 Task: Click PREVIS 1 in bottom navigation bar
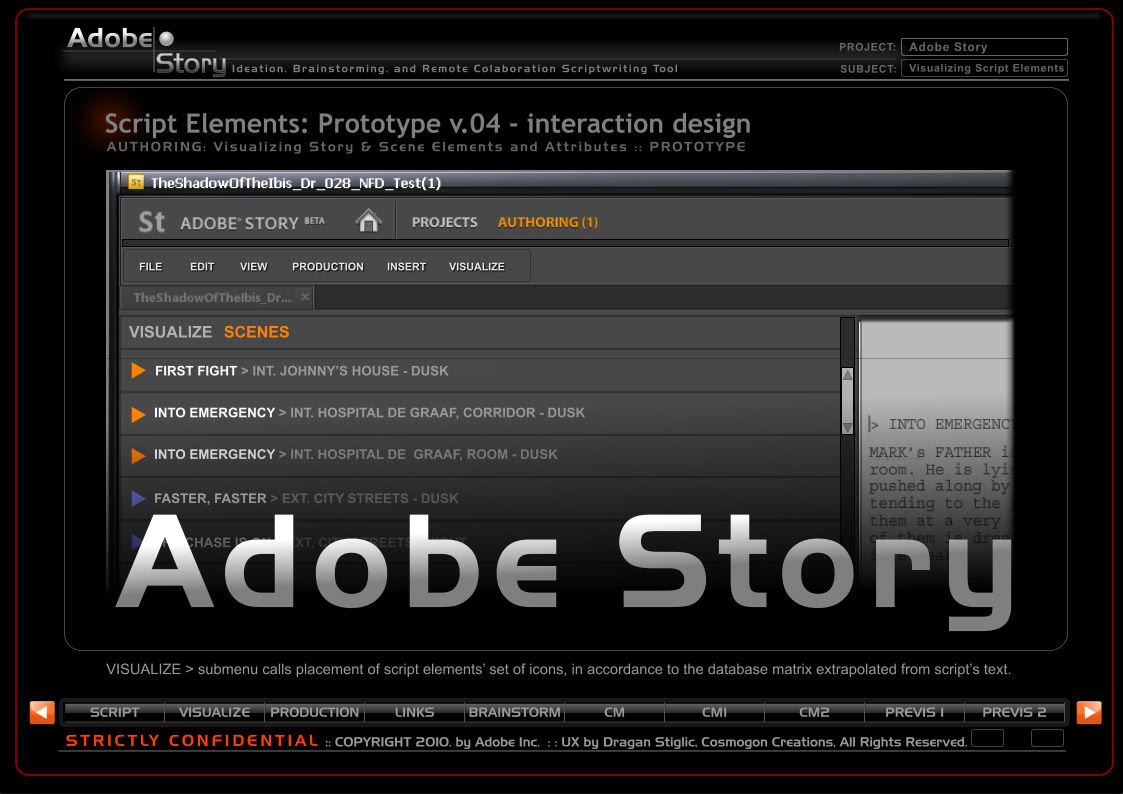point(914,712)
